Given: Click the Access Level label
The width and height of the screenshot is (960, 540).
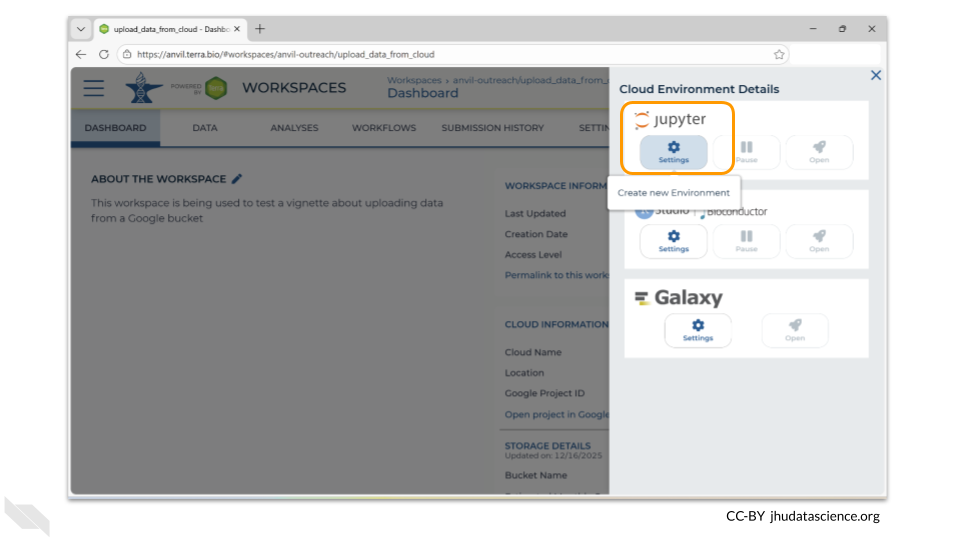Looking at the screenshot, I should tap(533, 255).
